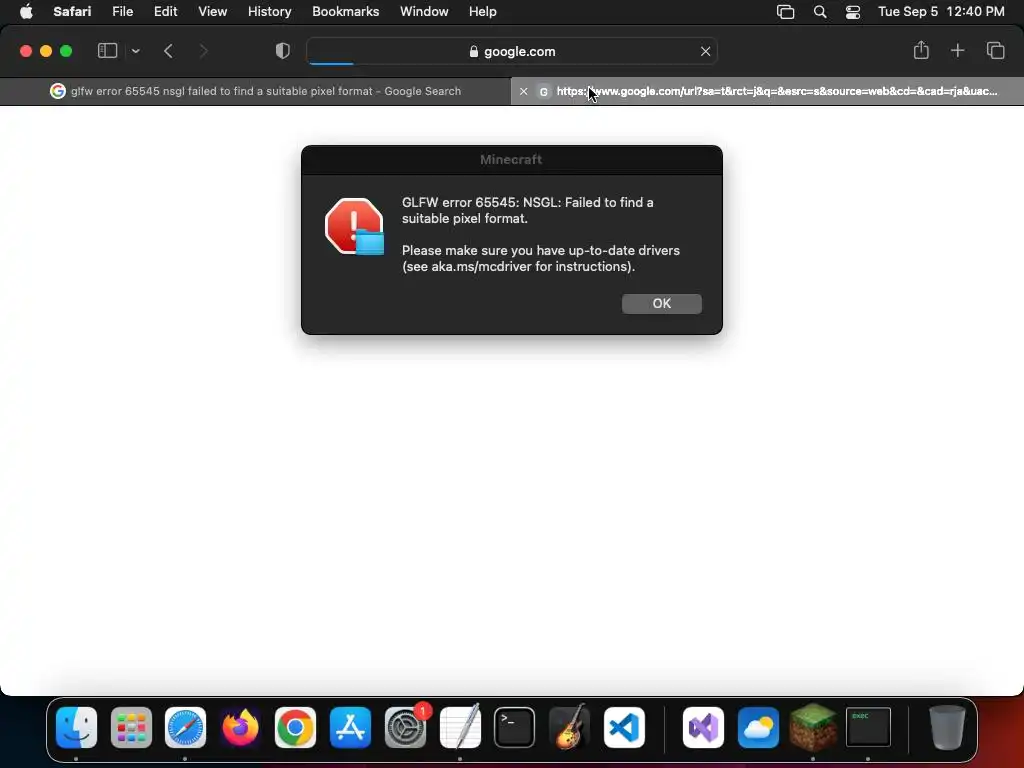Viewport: 1024px width, 768px height.
Task: Click the Minecraft icon in the Dock
Action: (813, 727)
